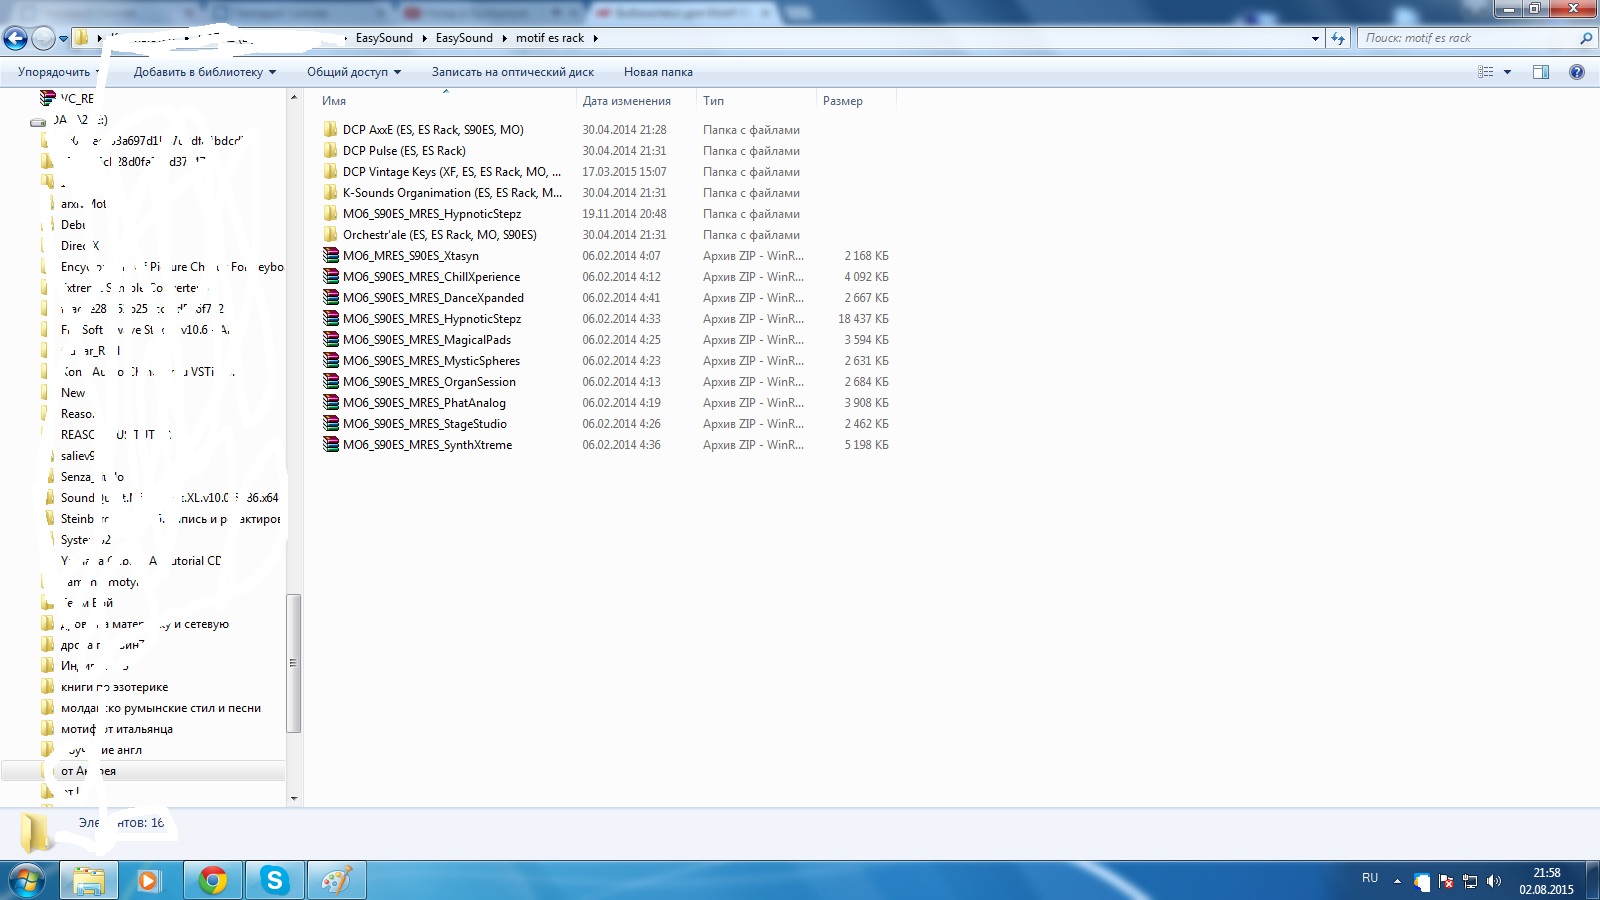Click the MagicalPads ZIP archive icon

[330, 340]
